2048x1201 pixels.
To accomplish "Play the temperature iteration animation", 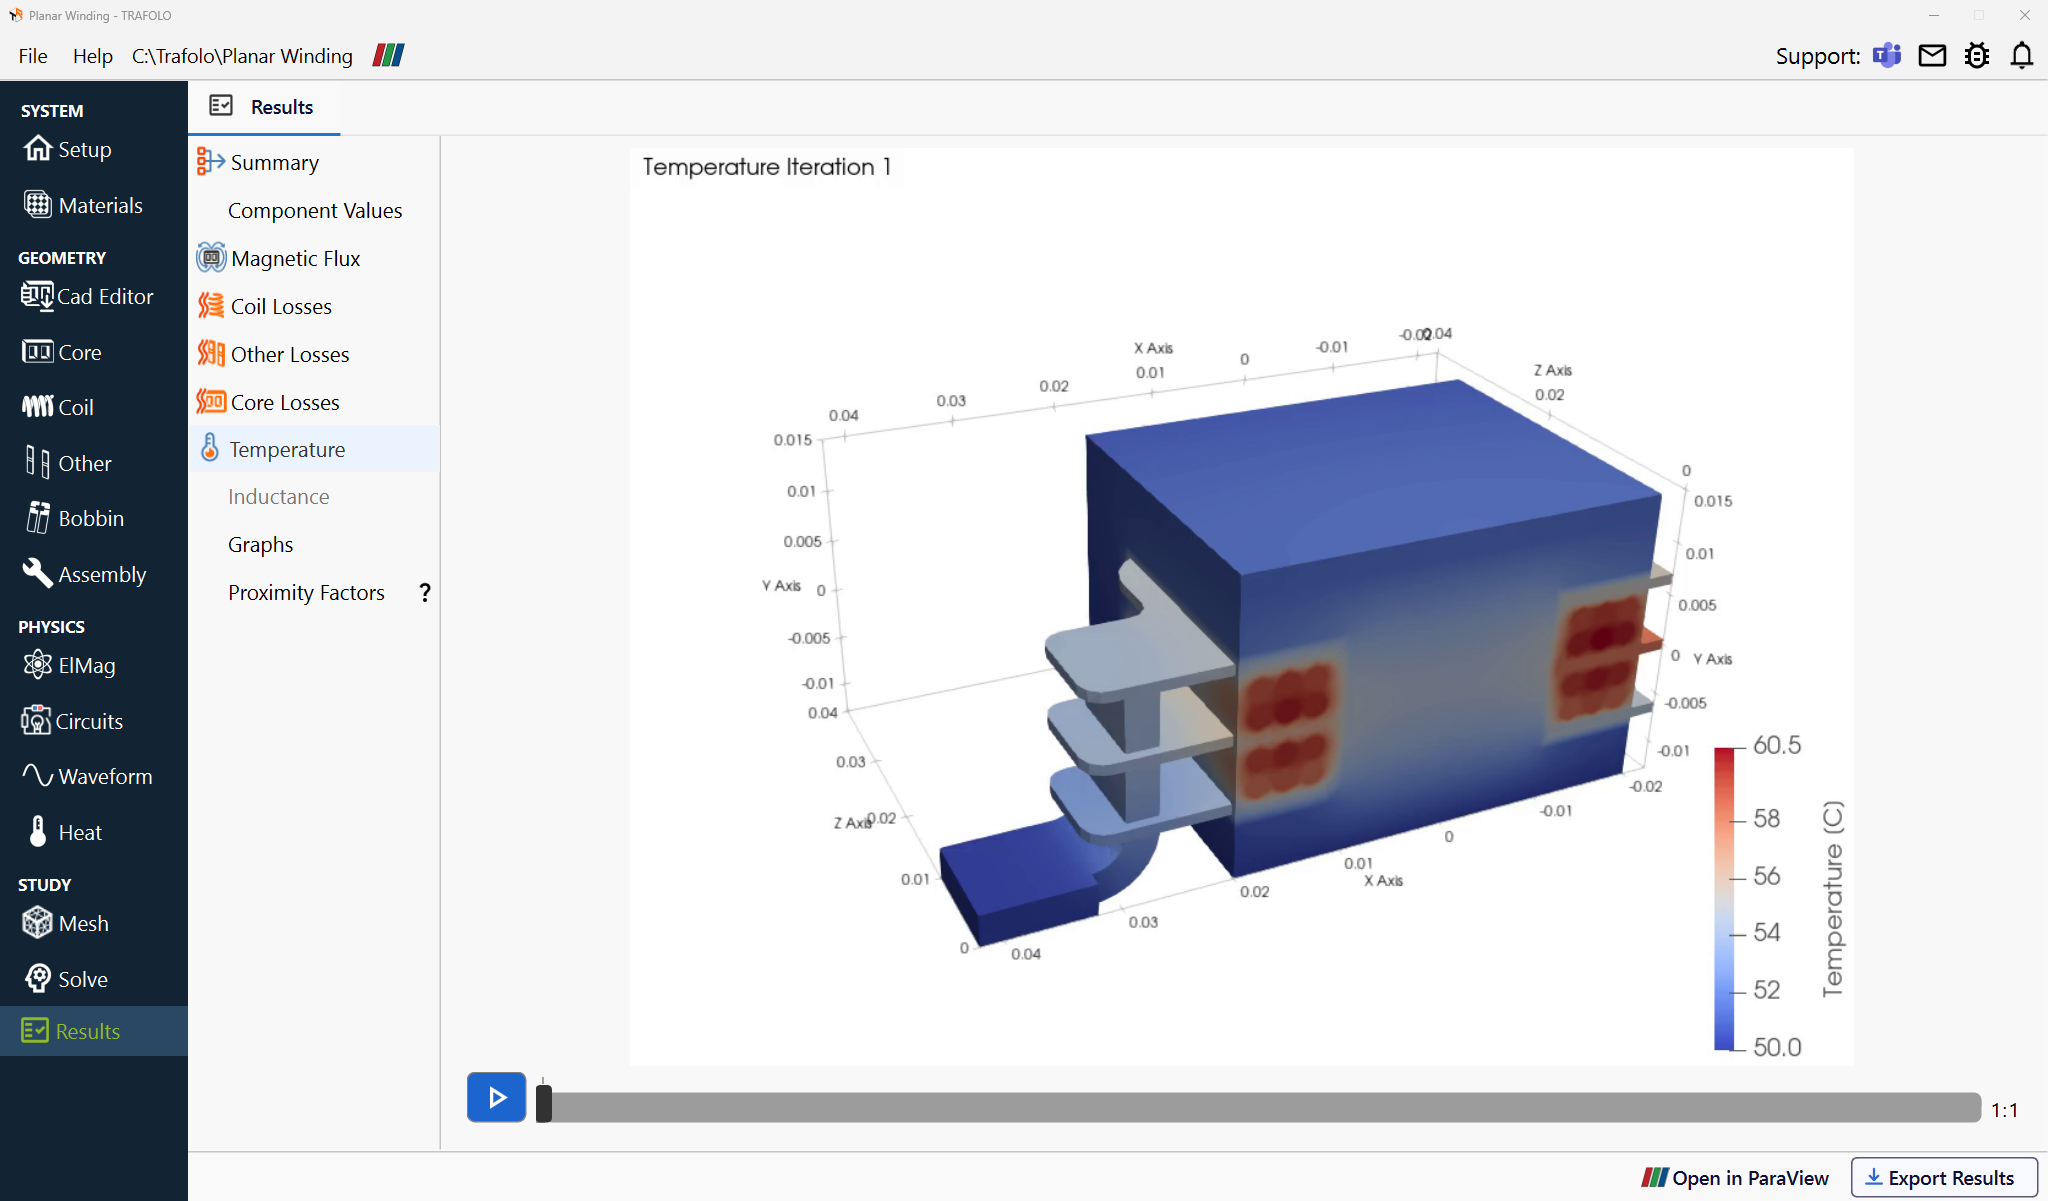I will [x=496, y=1097].
